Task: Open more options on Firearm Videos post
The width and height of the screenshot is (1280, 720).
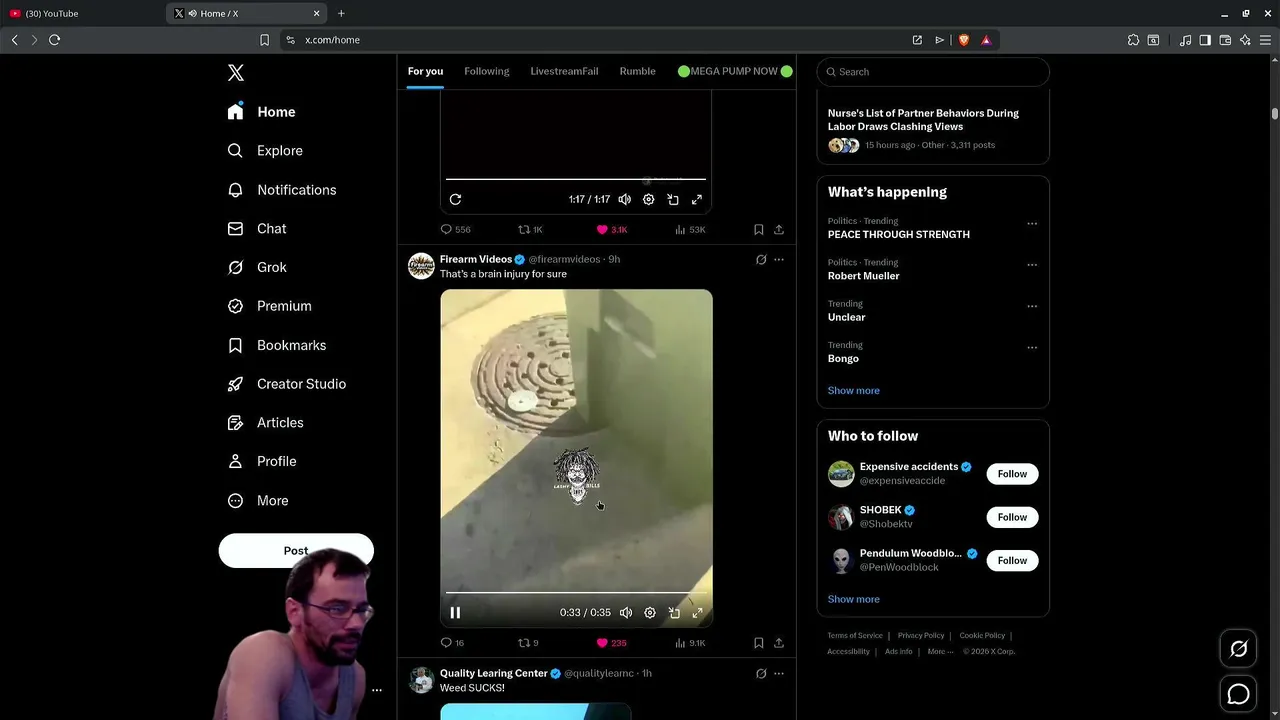Action: pyautogui.click(x=779, y=259)
